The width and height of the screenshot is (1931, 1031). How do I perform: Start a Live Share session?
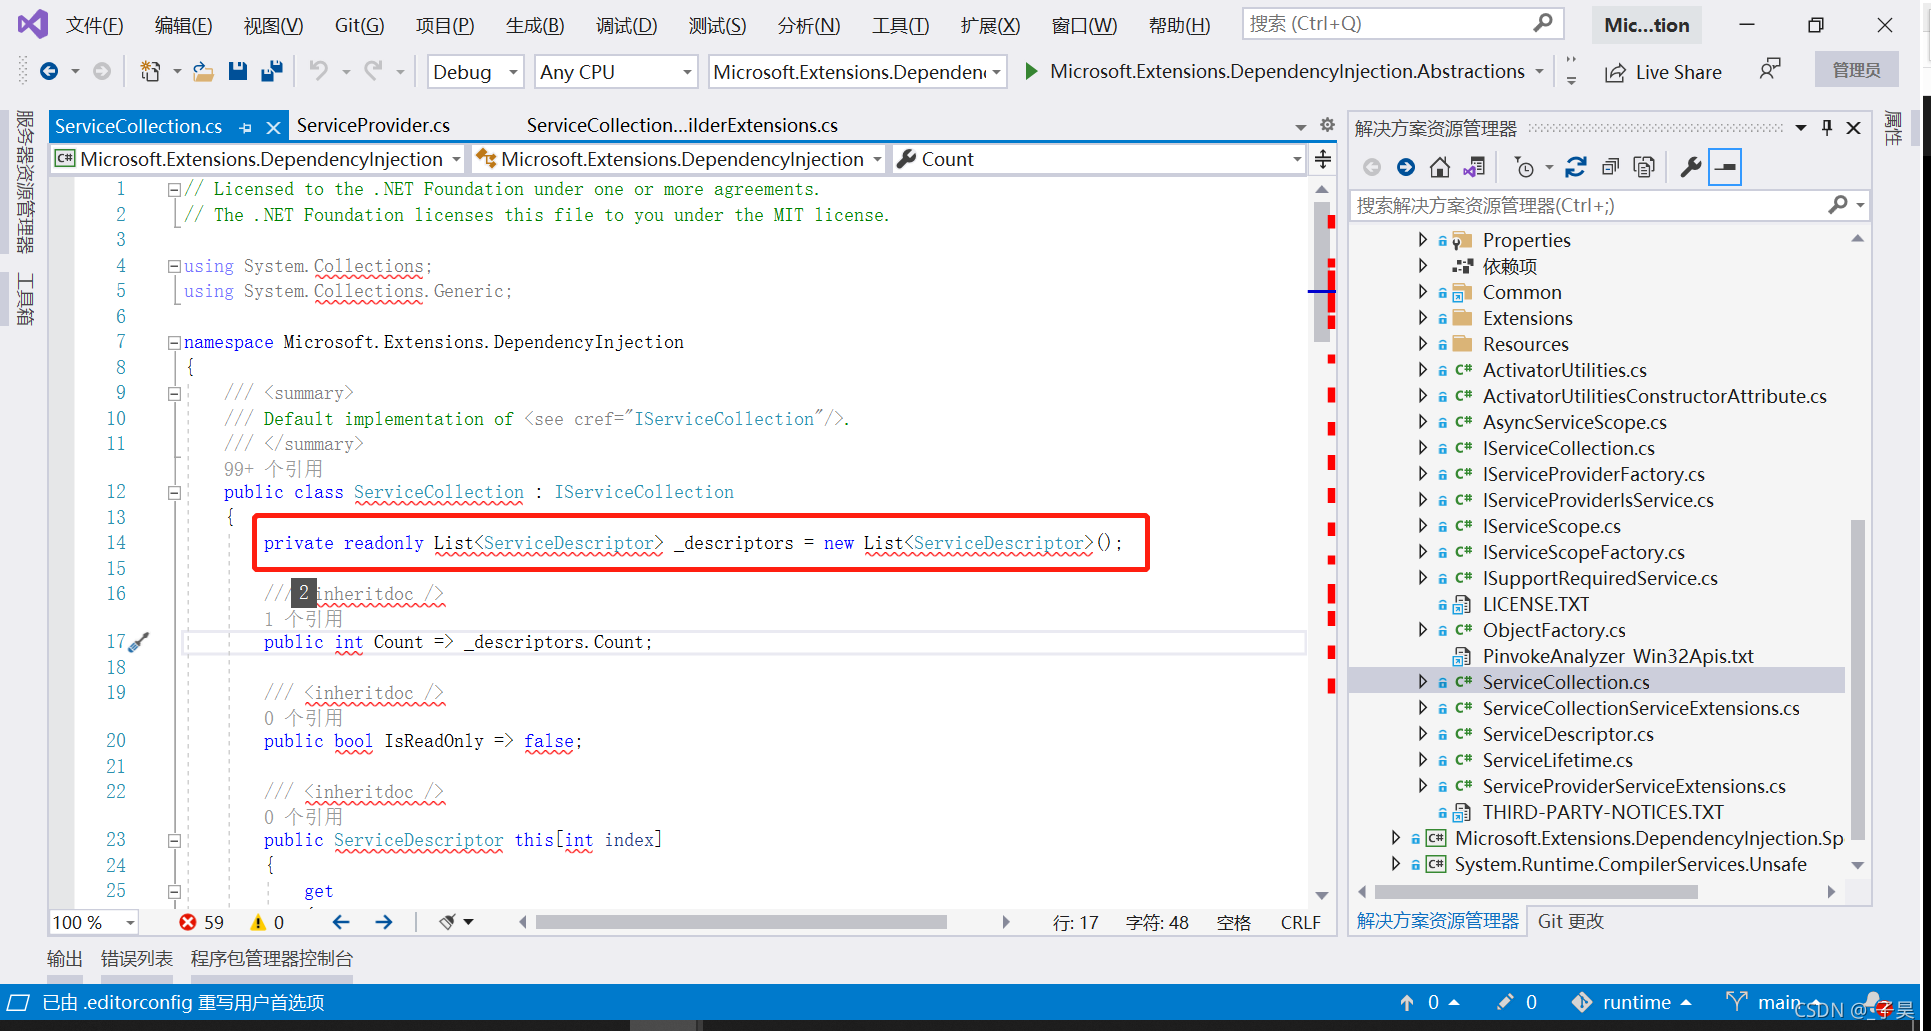[1664, 71]
